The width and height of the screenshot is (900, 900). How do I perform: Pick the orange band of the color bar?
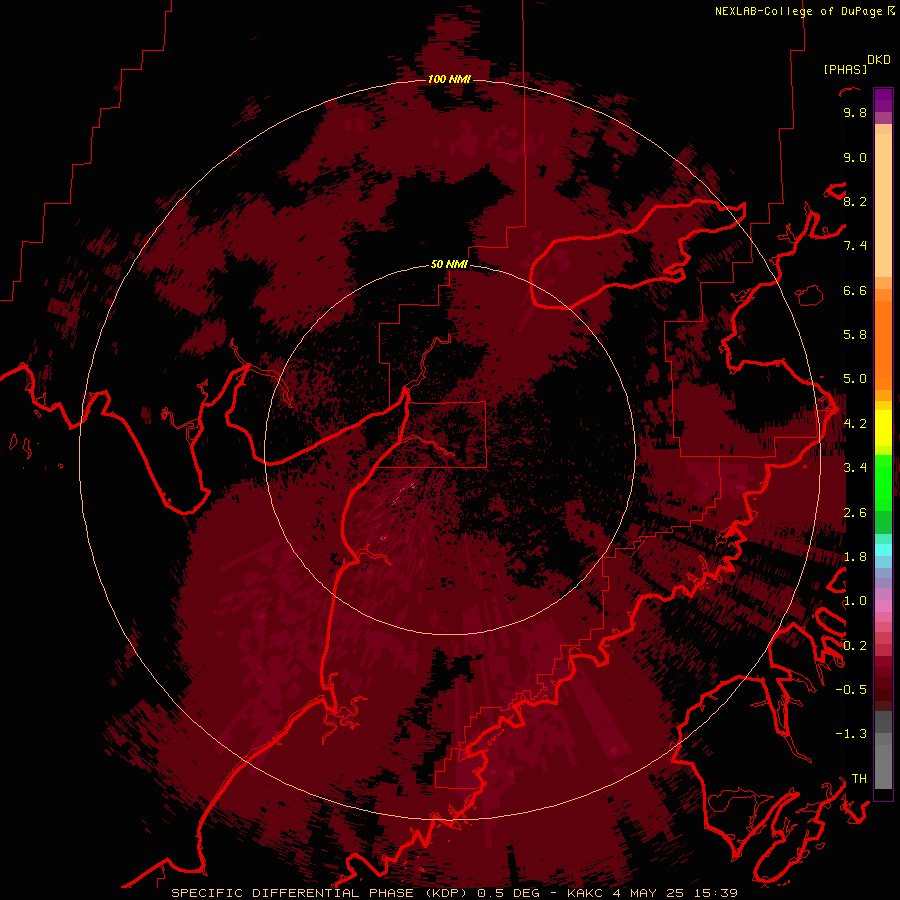point(883,344)
